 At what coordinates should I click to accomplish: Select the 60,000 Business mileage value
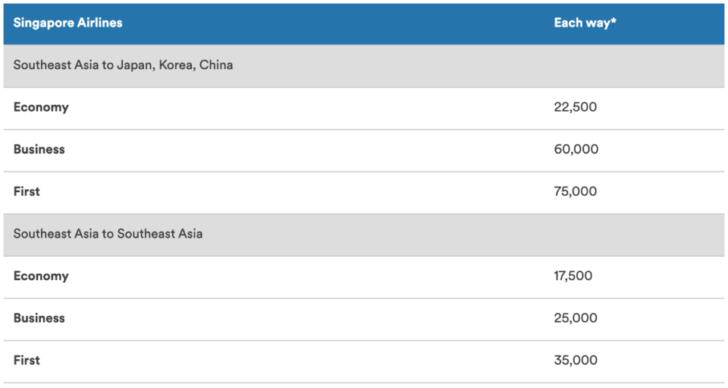pos(576,149)
